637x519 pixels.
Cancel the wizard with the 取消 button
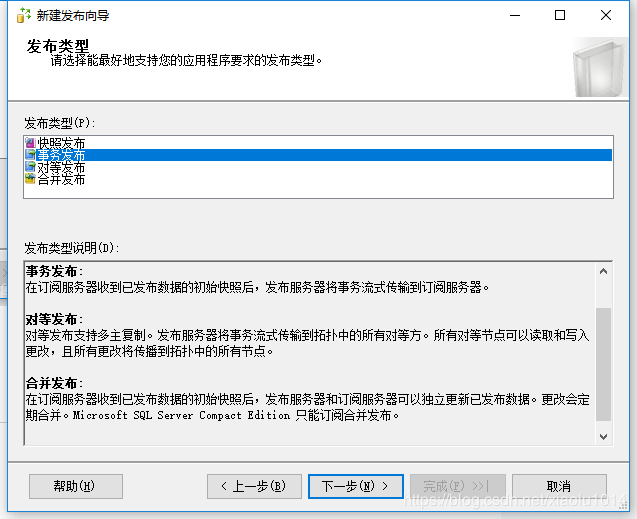(x=559, y=486)
